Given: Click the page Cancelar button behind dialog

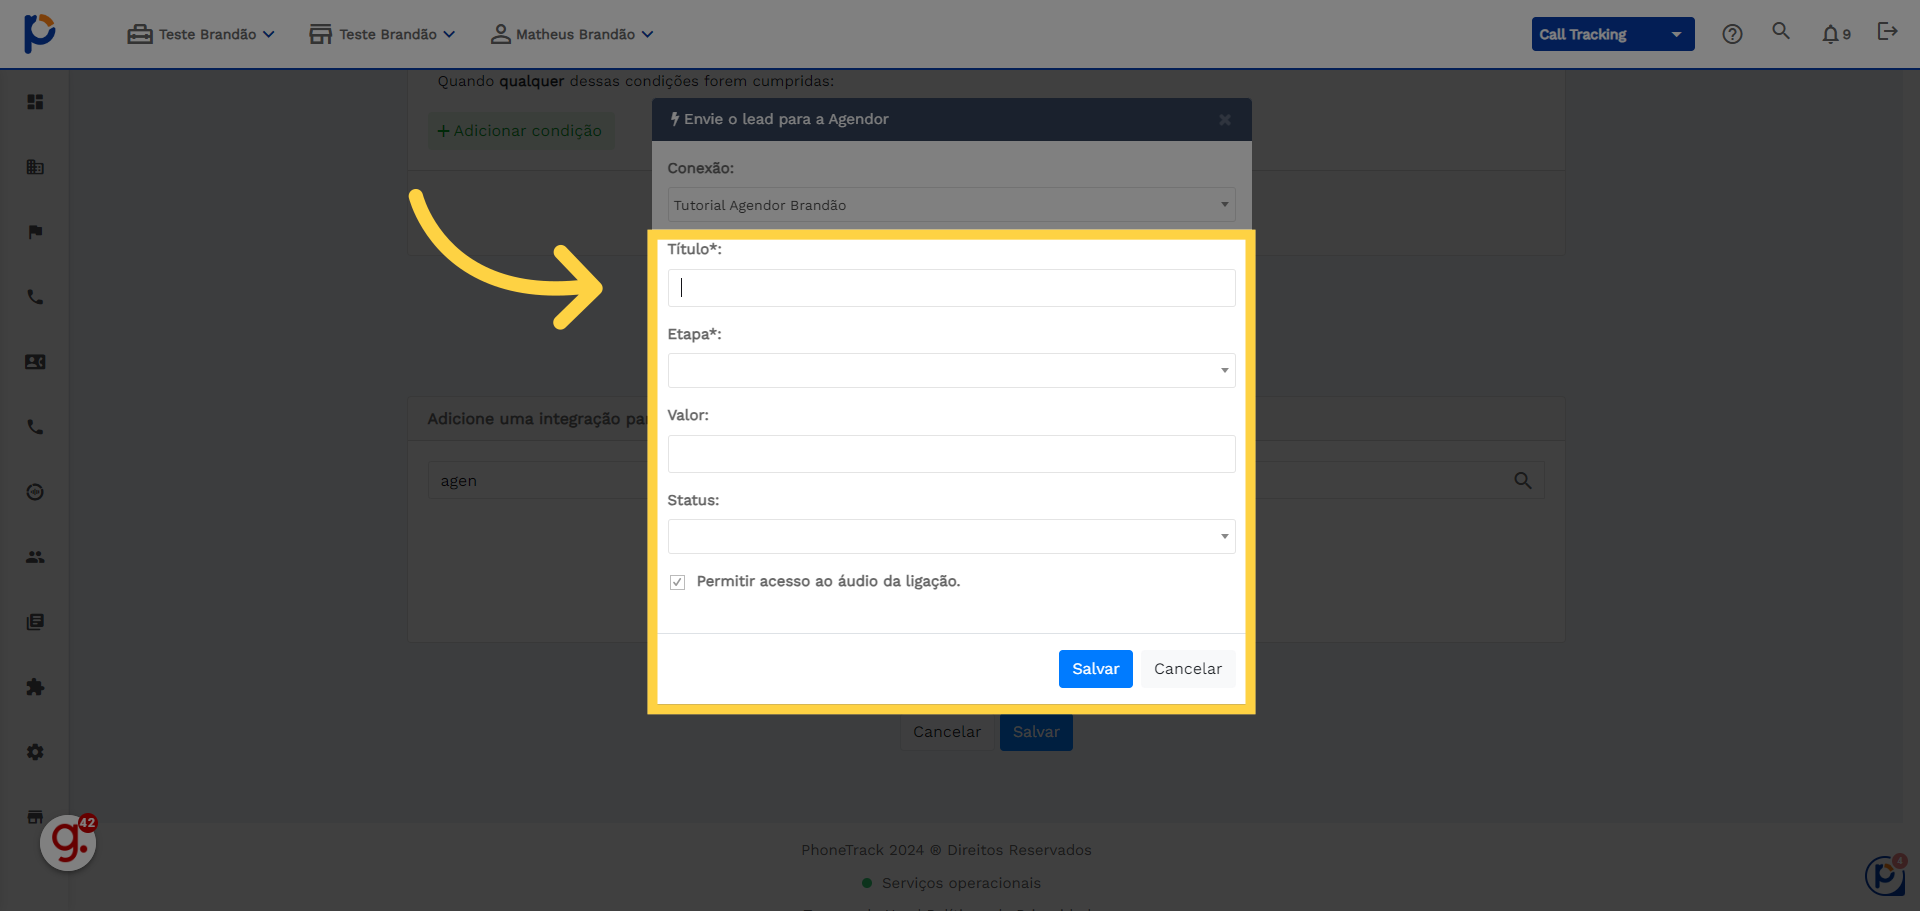Looking at the screenshot, I should point(947,732).
